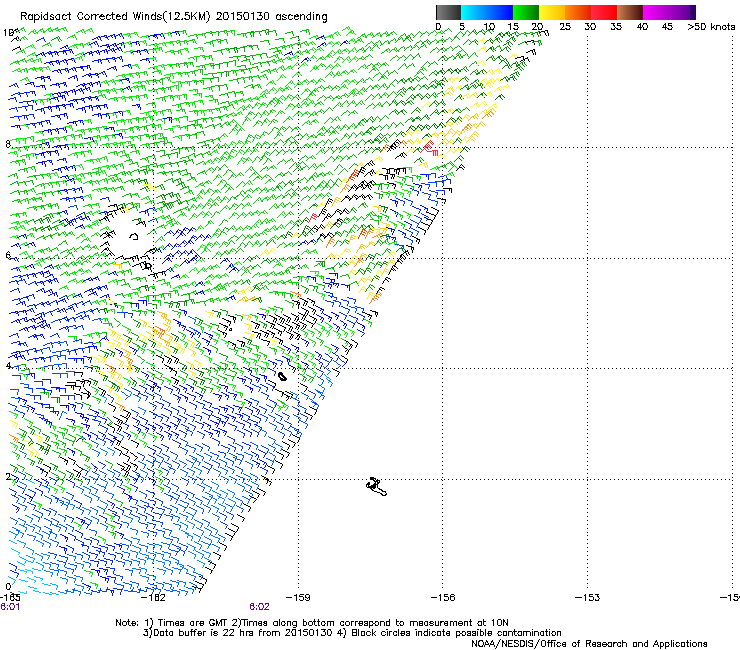Pick the red 30-35 knots legend swatch
This screenshot has width=740, height=650.
604,12
